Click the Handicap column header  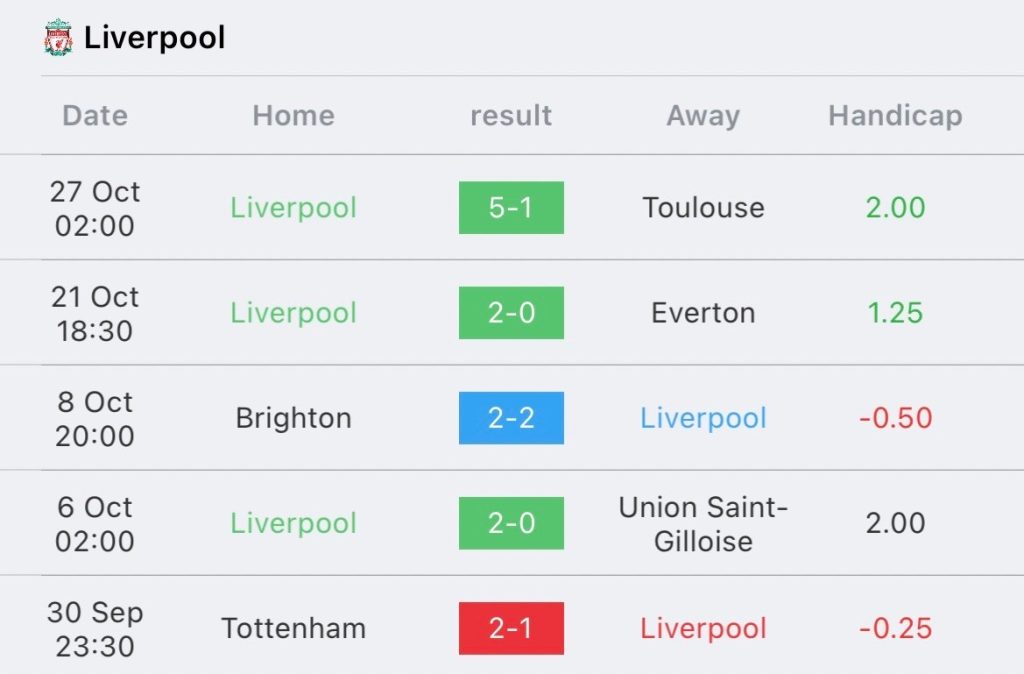click(x=895, y=116)
